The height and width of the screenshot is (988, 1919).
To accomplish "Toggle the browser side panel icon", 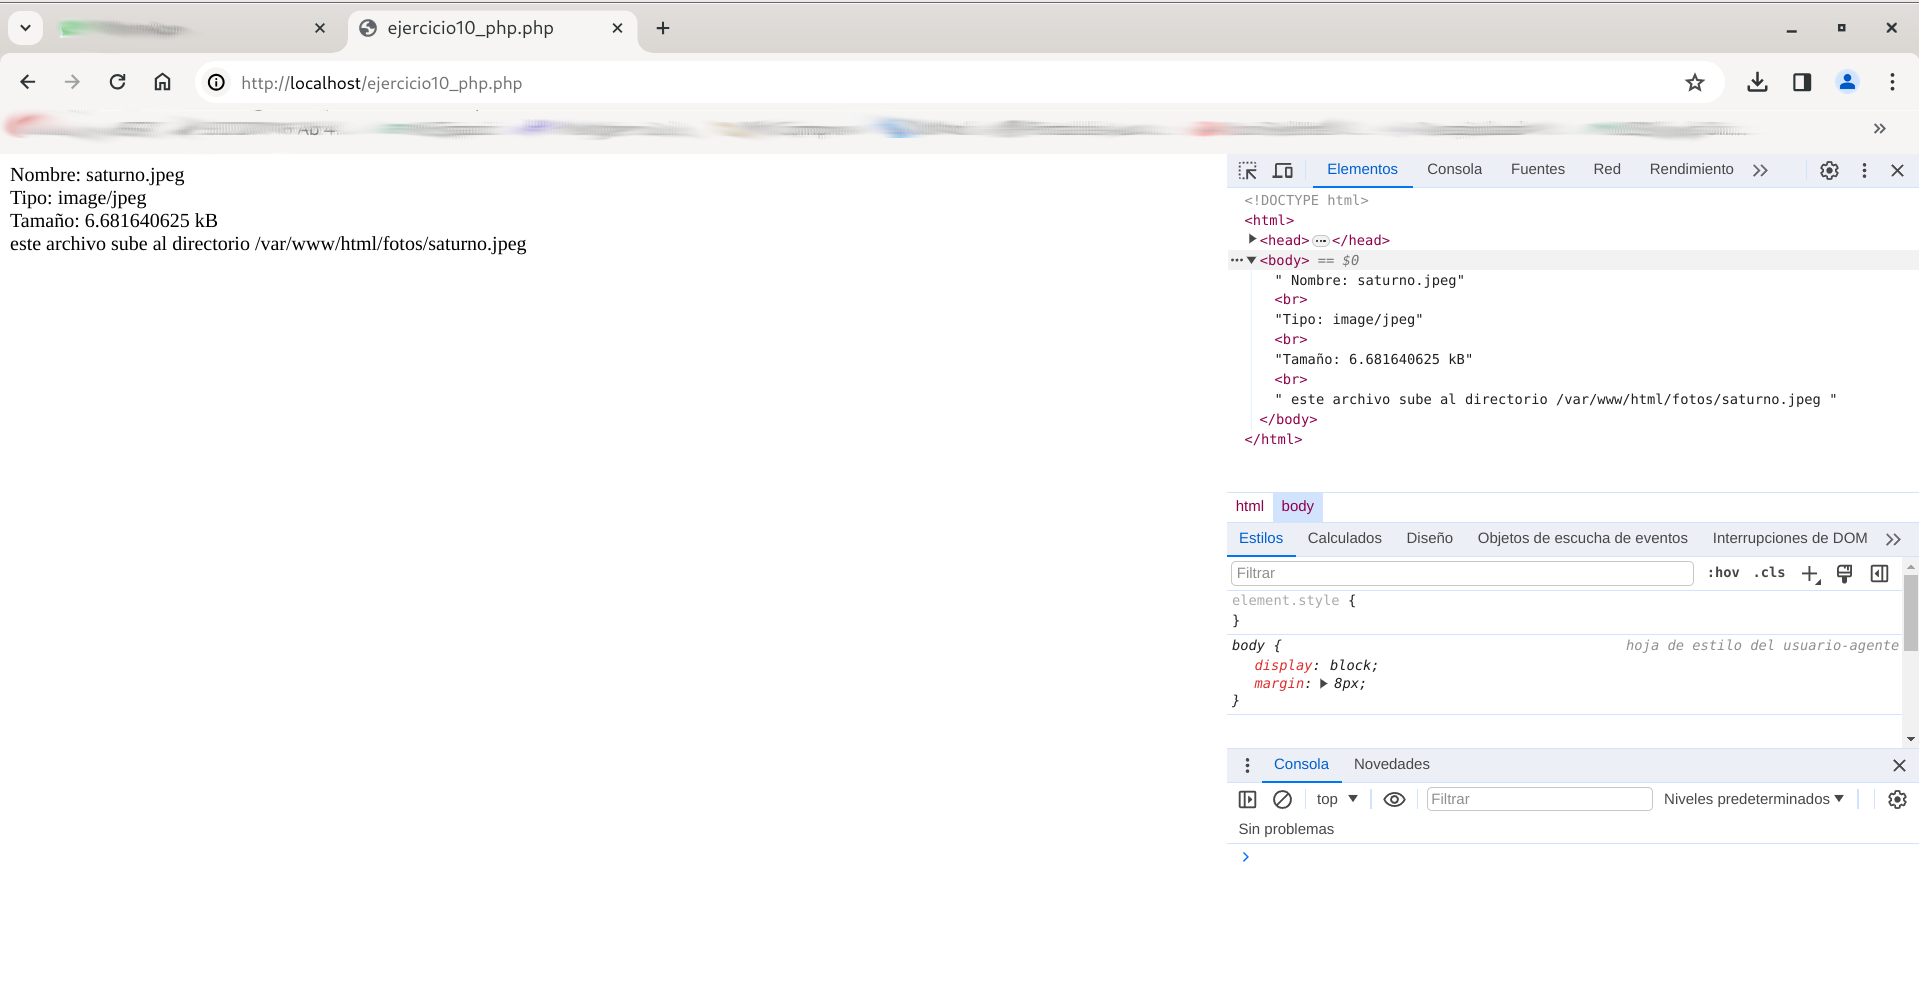I will click(1802, 83).
